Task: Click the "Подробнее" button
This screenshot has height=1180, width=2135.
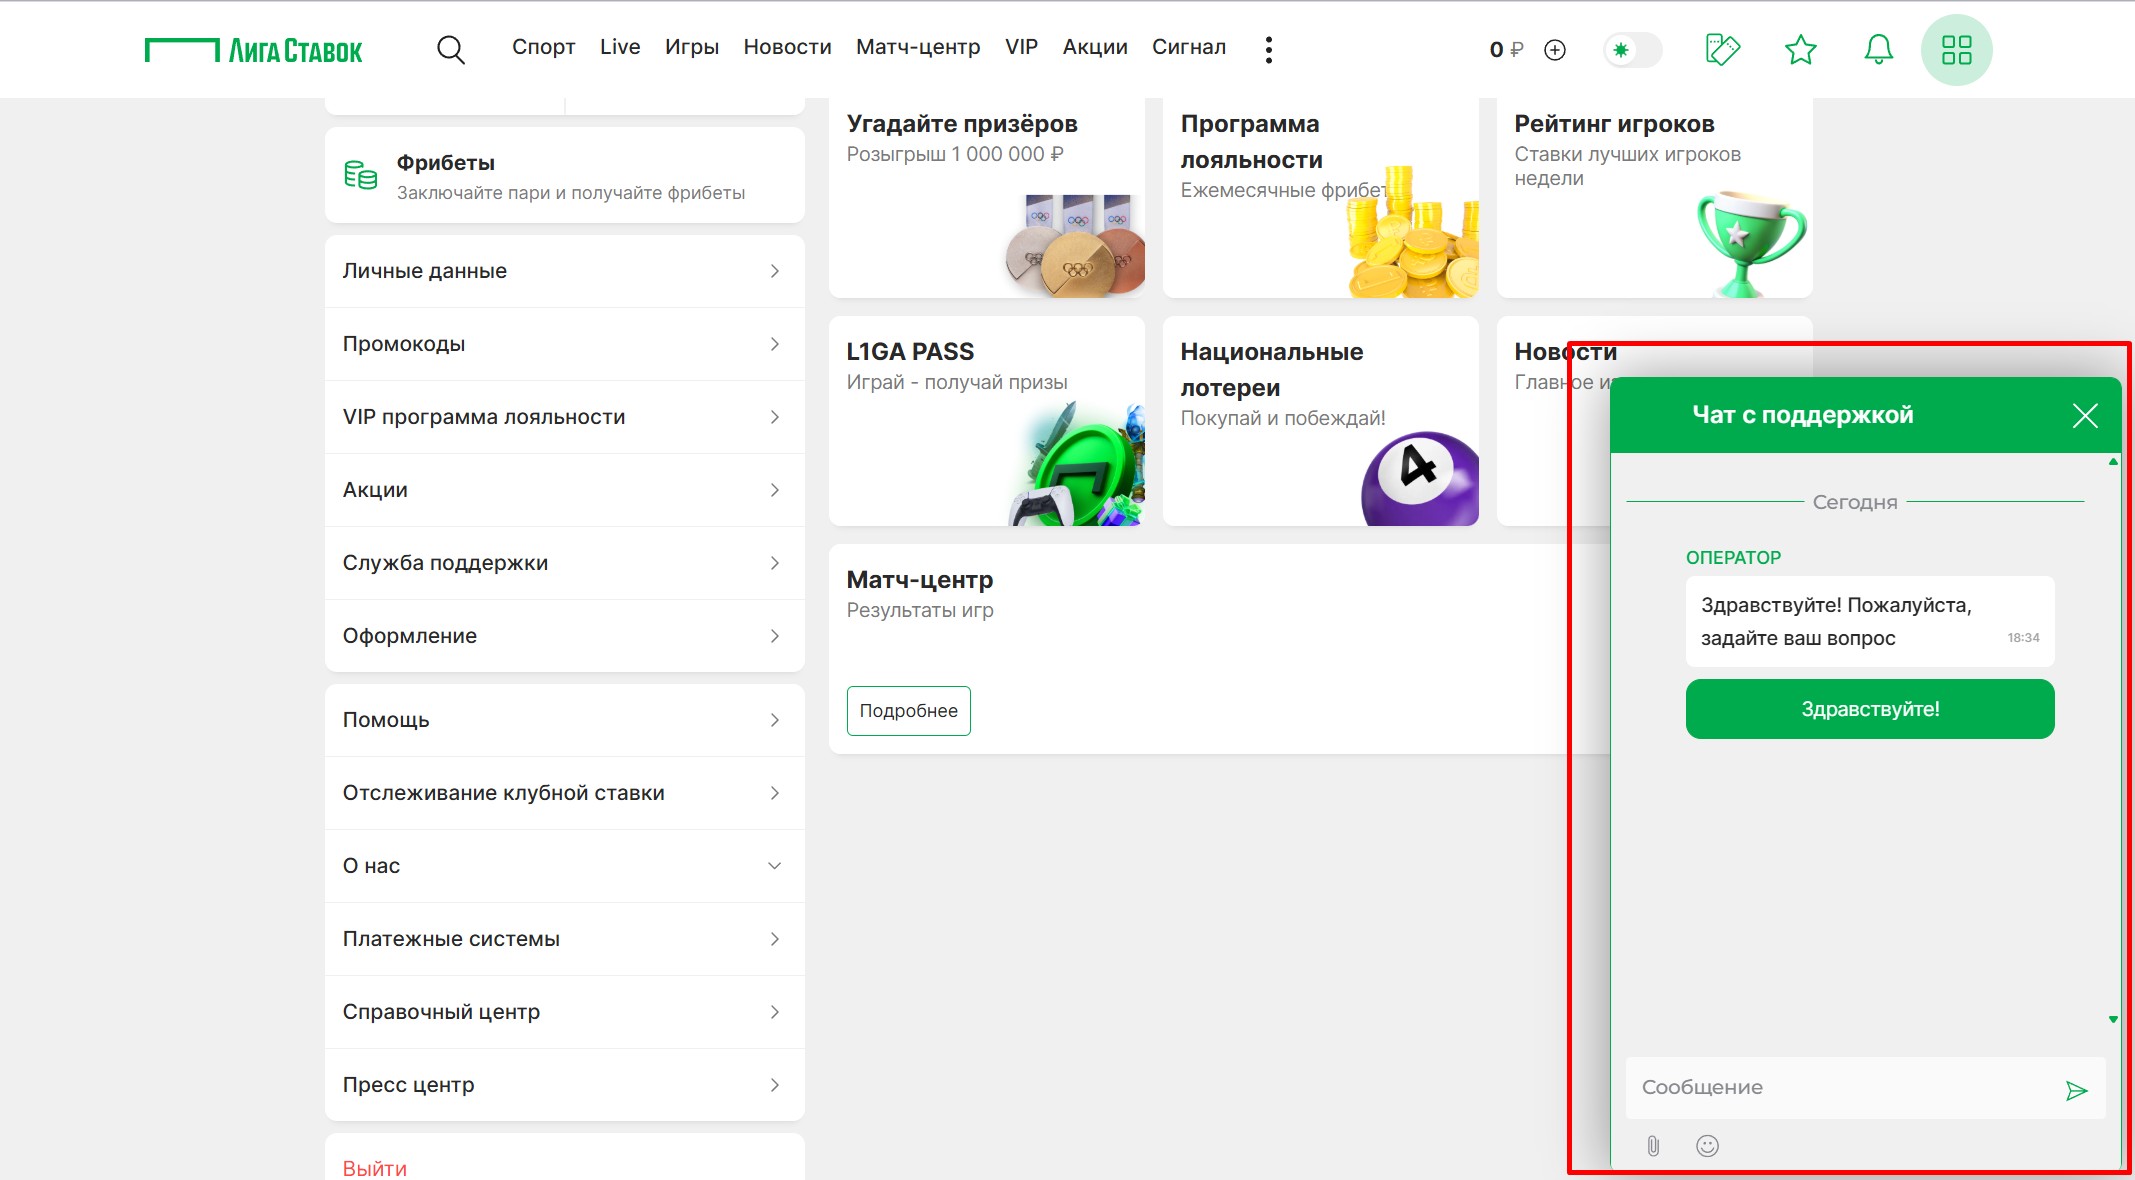Action: click(x=908, y=711)
